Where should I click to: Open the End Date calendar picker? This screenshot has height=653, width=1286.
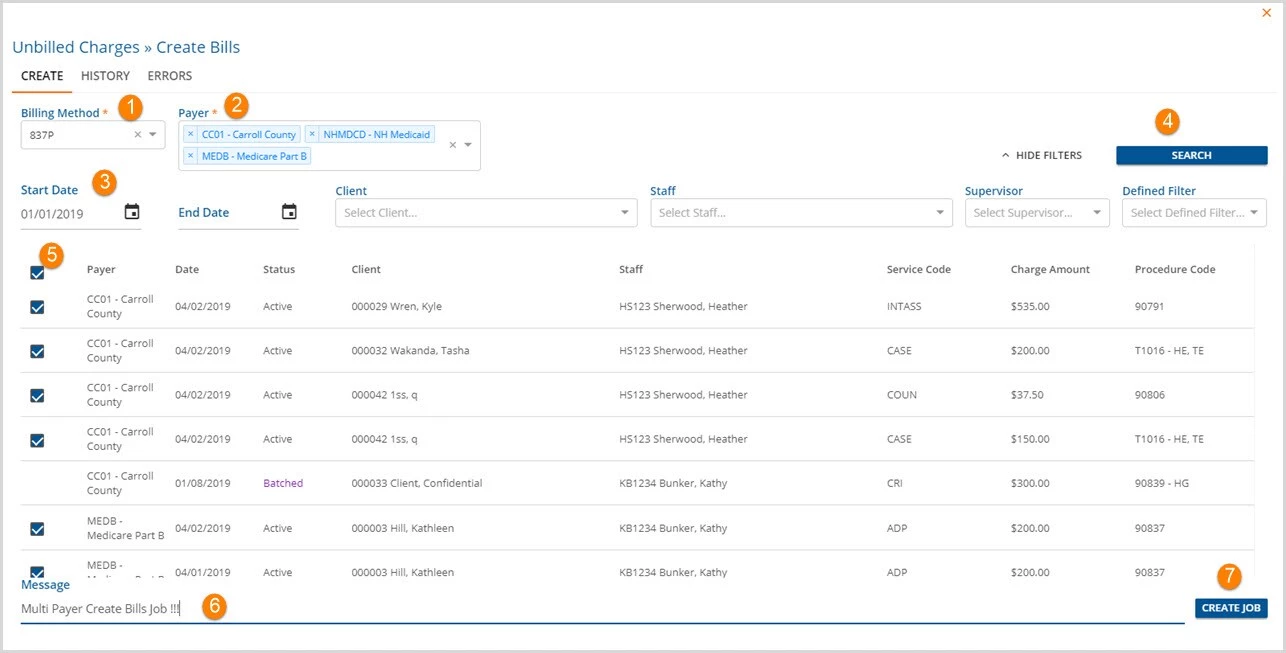(289, 212)
